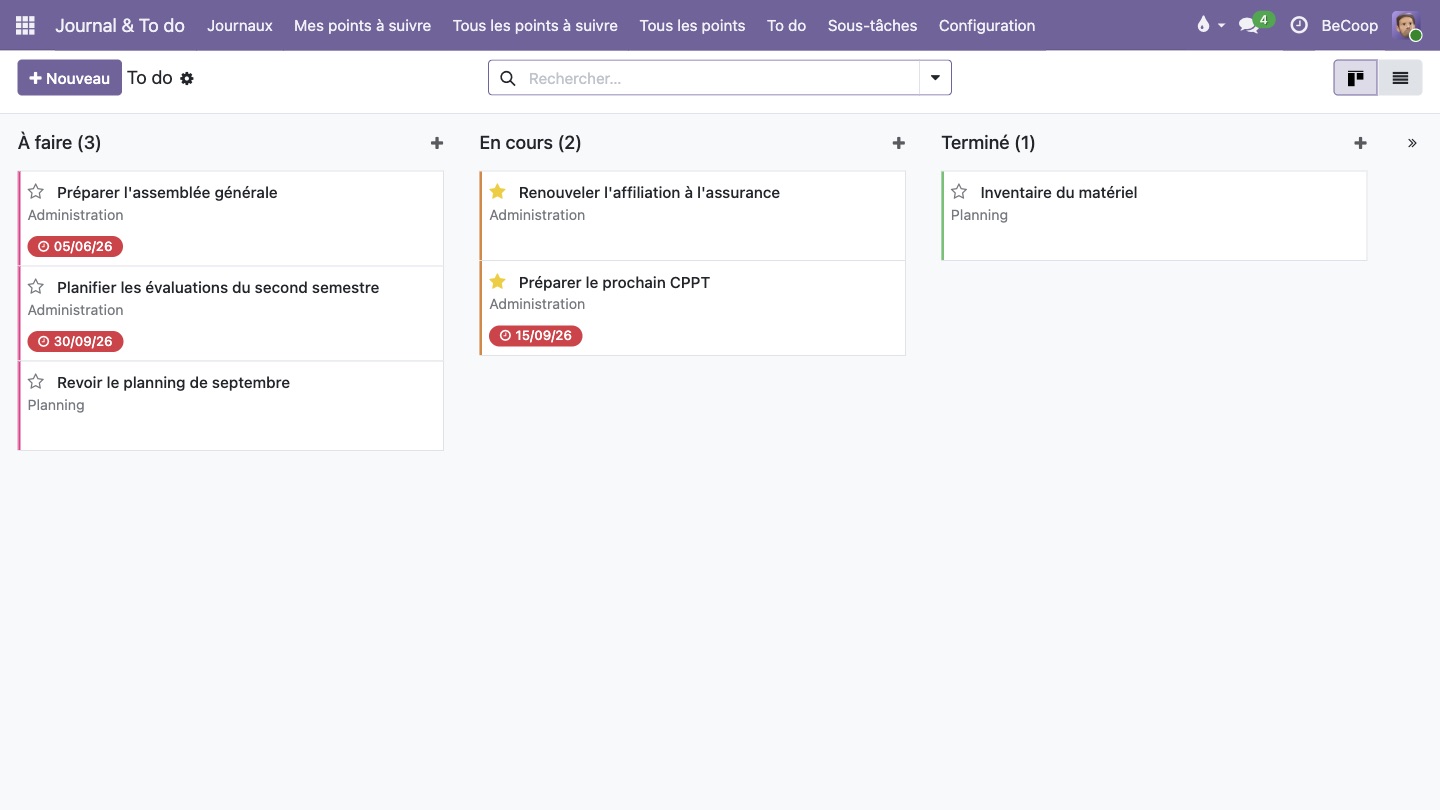Open the conversations icon with 4 badge
Viewport: 1440px width, 810px height.
pos(1256,24)
